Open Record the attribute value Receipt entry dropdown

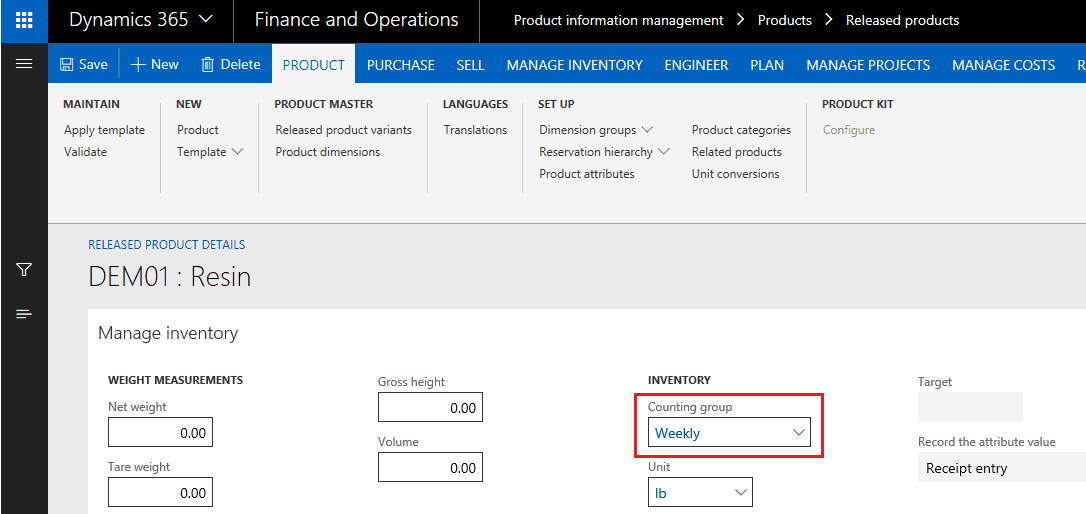1002,468
